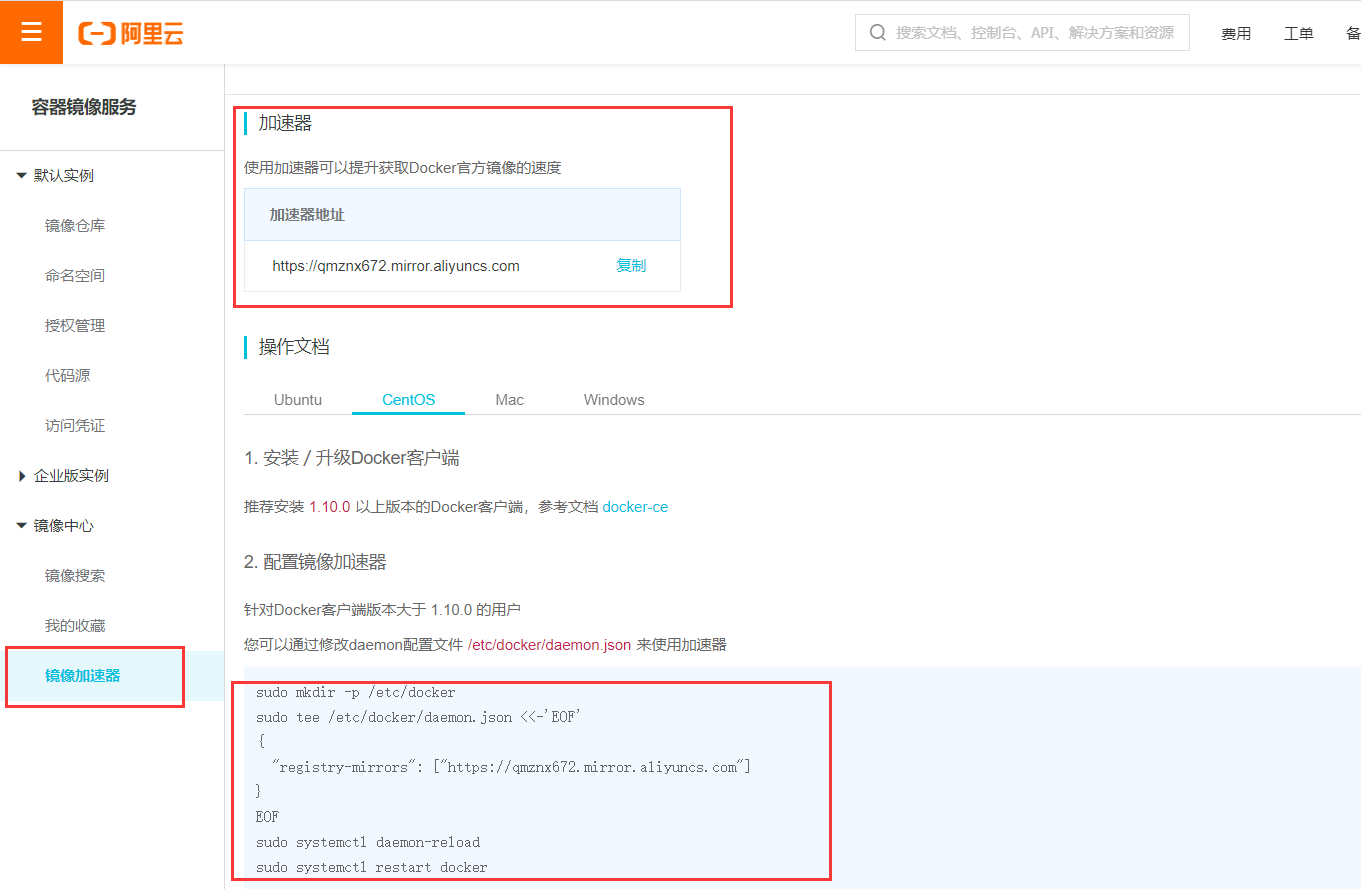Open 代码源 in the sidebar
Image resolution: width=1361 pixels, height=889 pixels.
tap(67, 376)
